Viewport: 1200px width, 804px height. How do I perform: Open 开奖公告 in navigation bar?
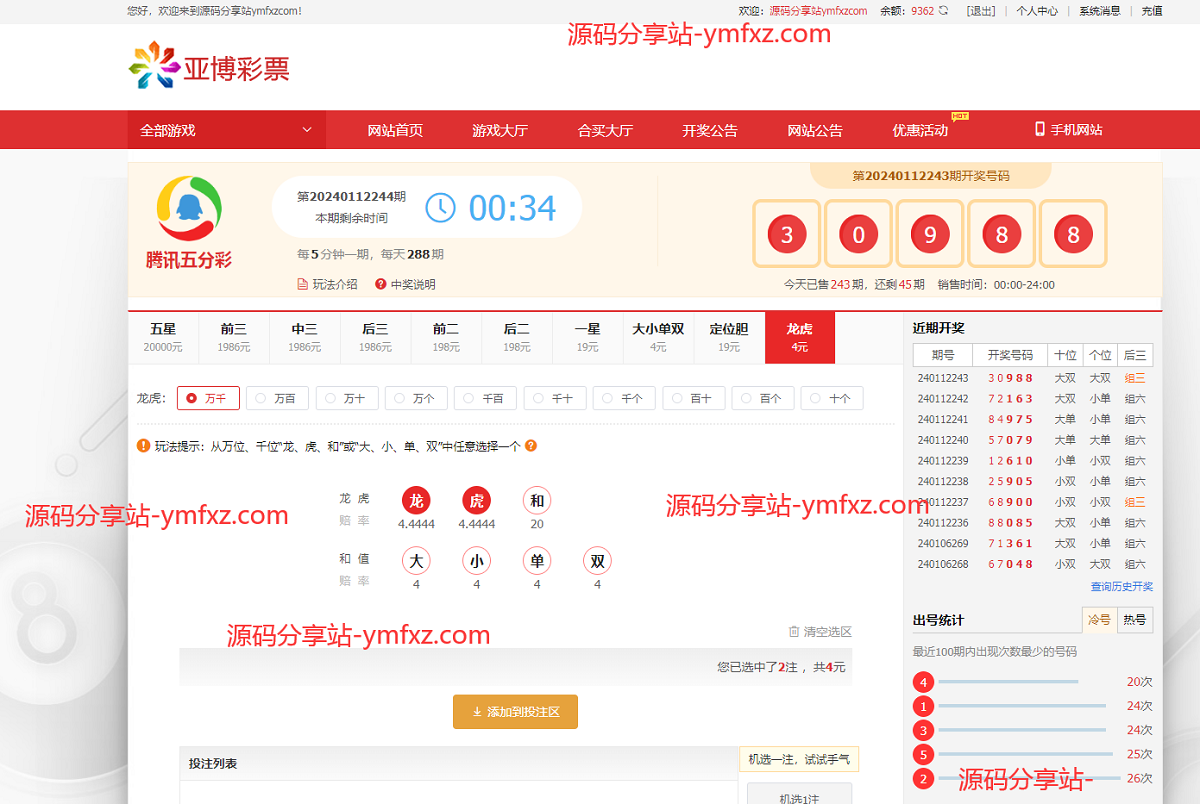(710, 130)
